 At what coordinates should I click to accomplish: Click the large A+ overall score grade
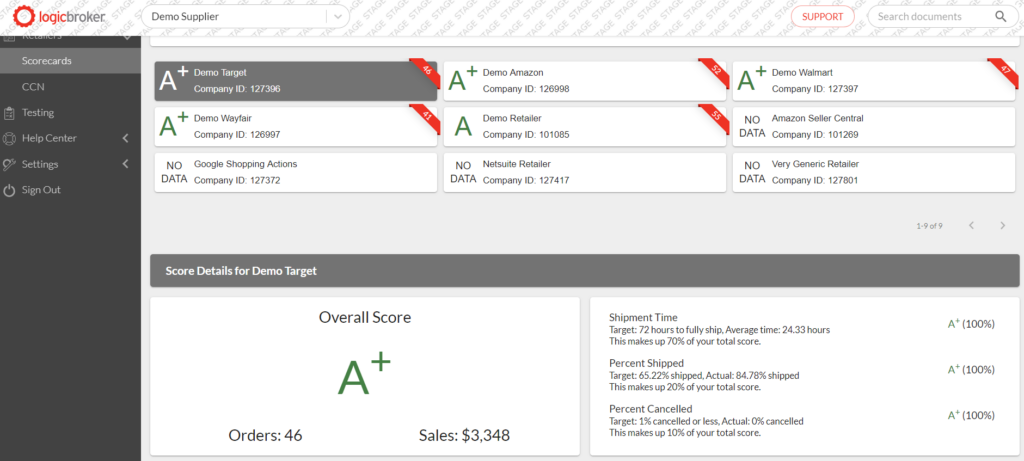point(364,375)
